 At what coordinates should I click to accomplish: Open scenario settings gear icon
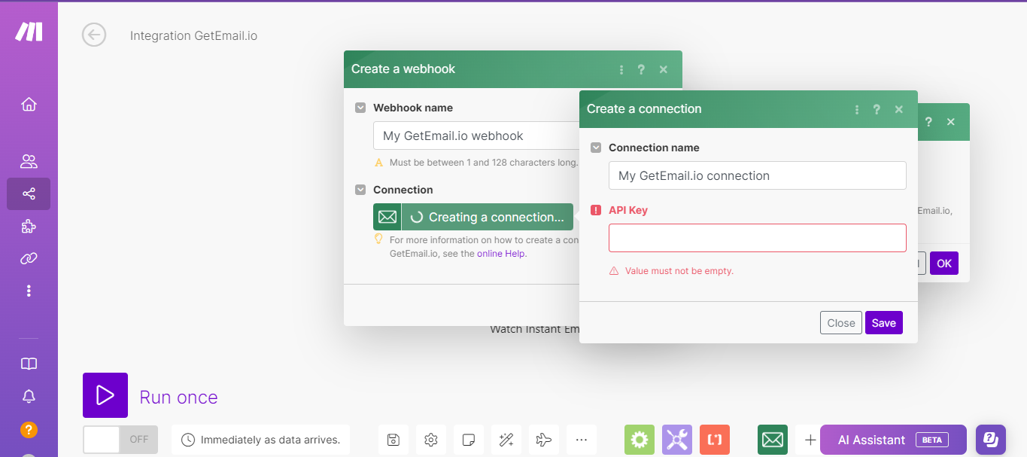point(430,440)
